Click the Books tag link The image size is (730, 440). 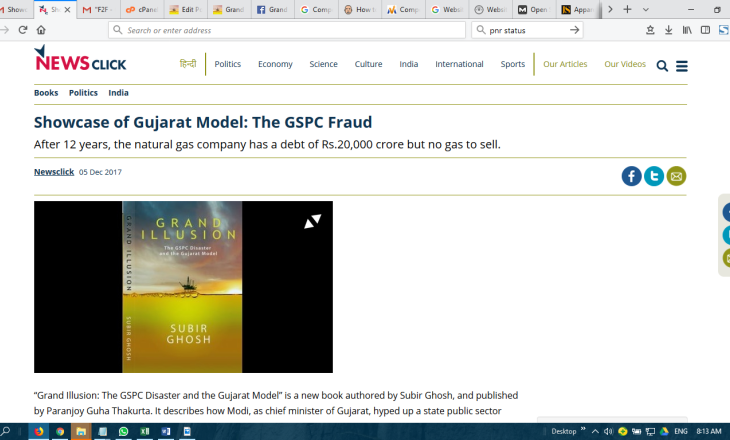point(46,93)
